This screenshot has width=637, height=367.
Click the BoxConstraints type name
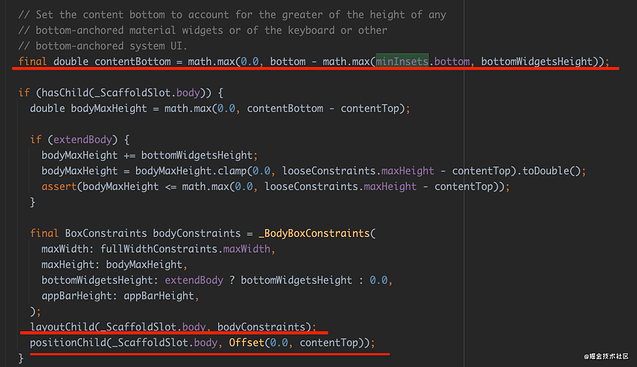click(x=106, y=233)
